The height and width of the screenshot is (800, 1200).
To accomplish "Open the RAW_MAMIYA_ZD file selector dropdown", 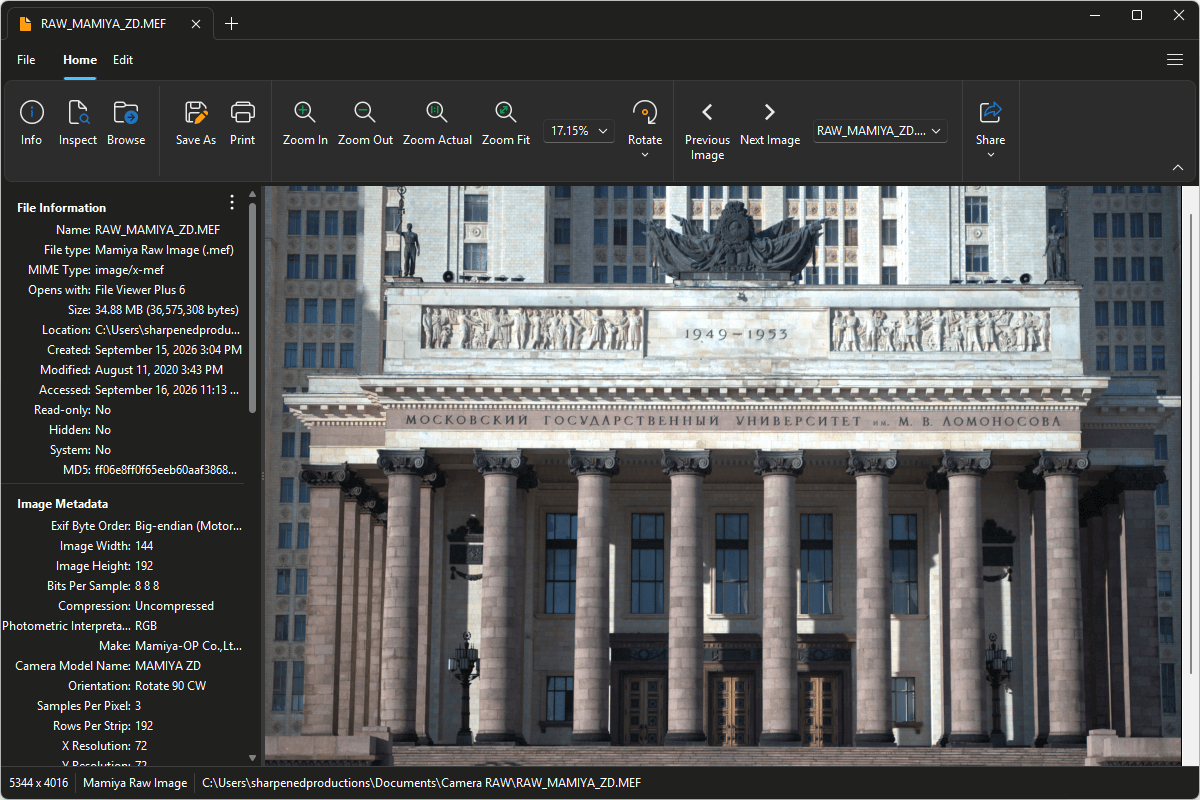I will point(880,130).
